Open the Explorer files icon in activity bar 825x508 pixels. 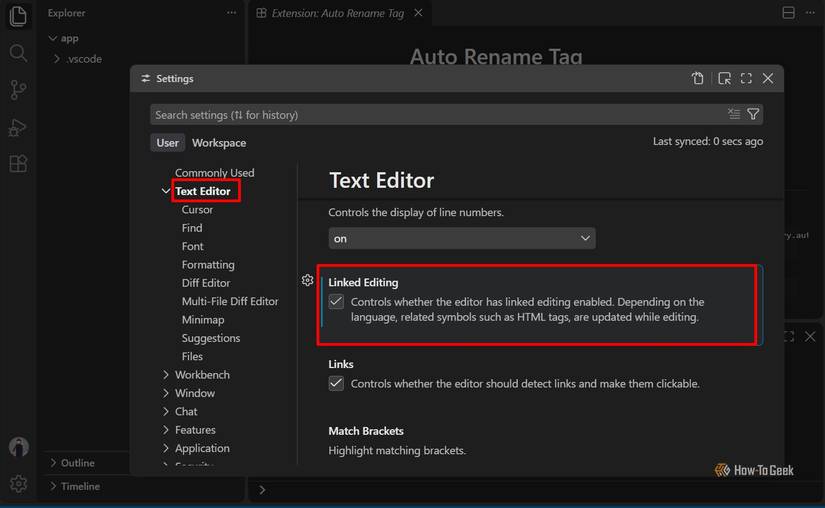pyautogui.click(x=18, y=16)
